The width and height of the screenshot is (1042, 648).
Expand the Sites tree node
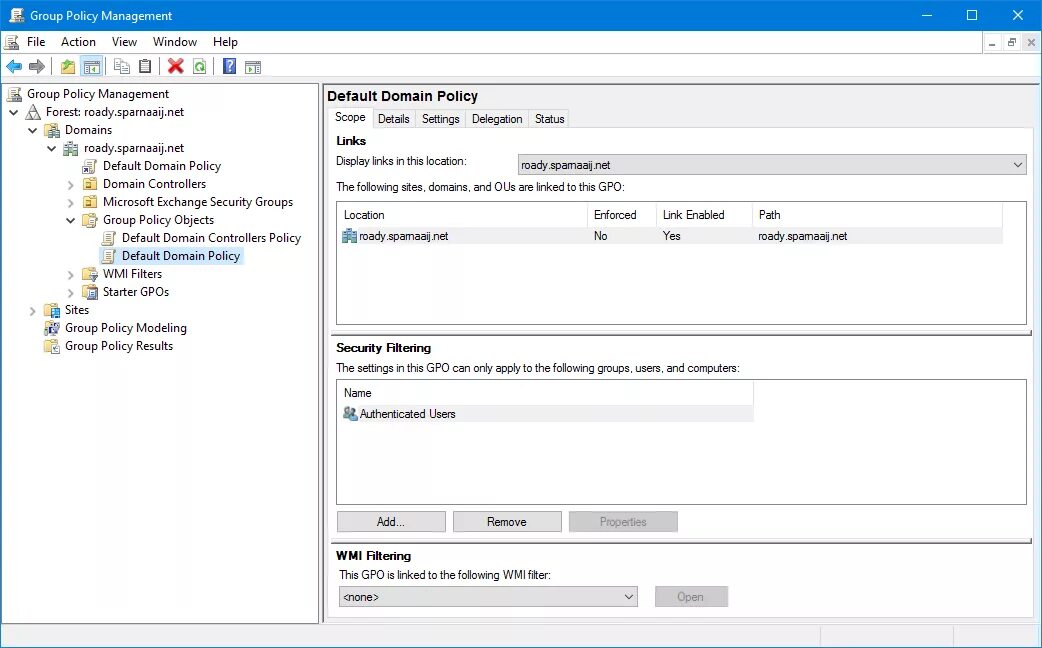pyautogui.click(x=33, y=310)
